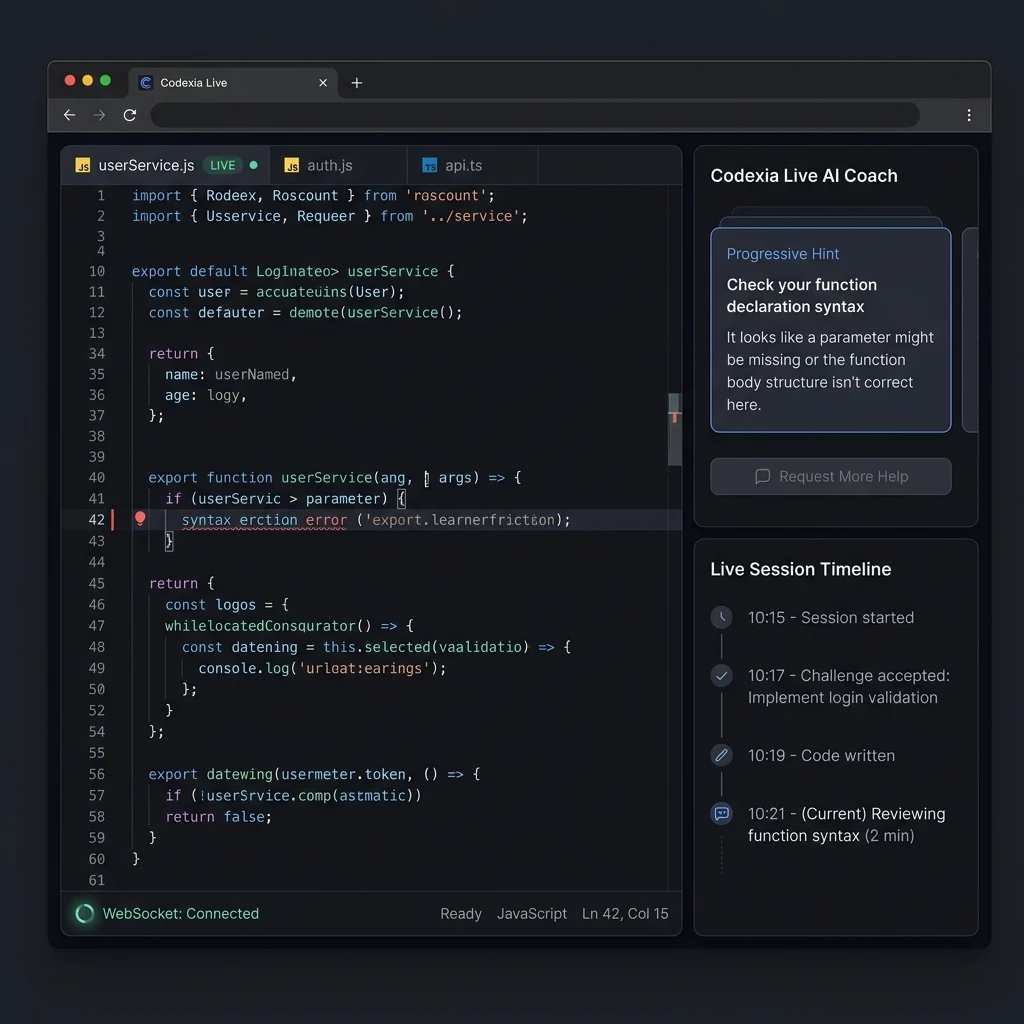Click the editor scrollbar thumb
The image size is (1024, 1024).
point(675,429)
